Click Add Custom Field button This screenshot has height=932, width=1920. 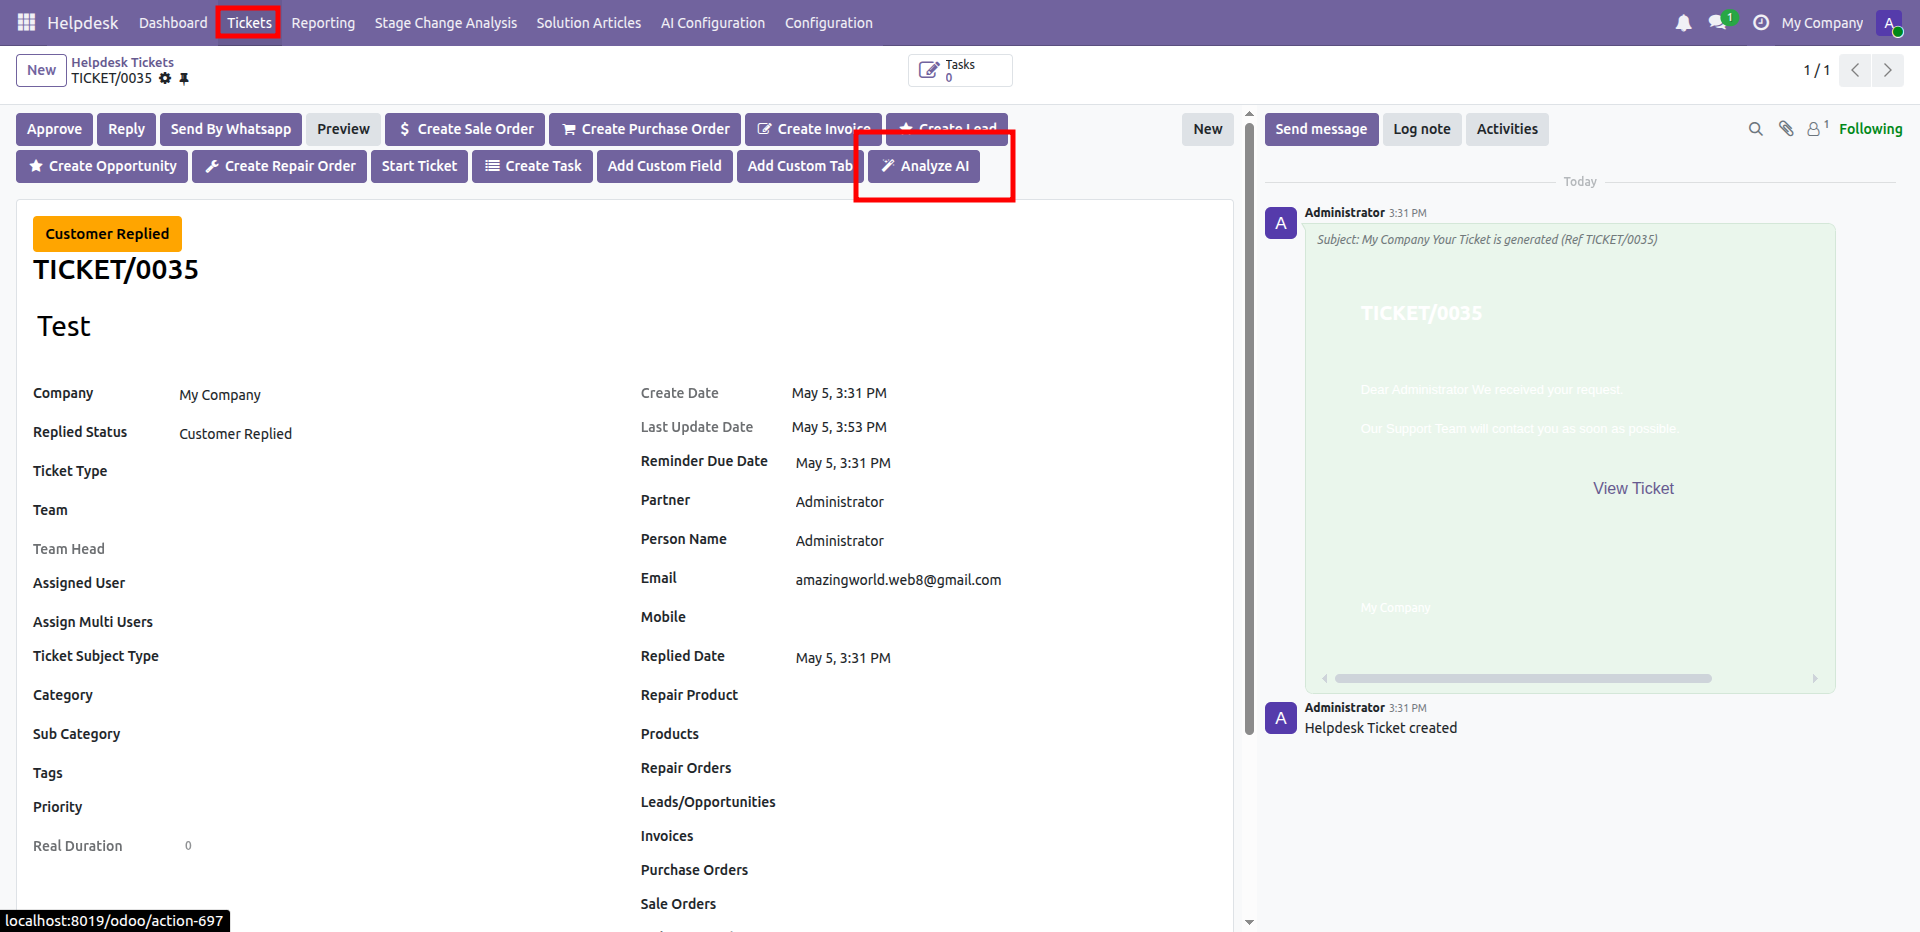coord(665,166)
